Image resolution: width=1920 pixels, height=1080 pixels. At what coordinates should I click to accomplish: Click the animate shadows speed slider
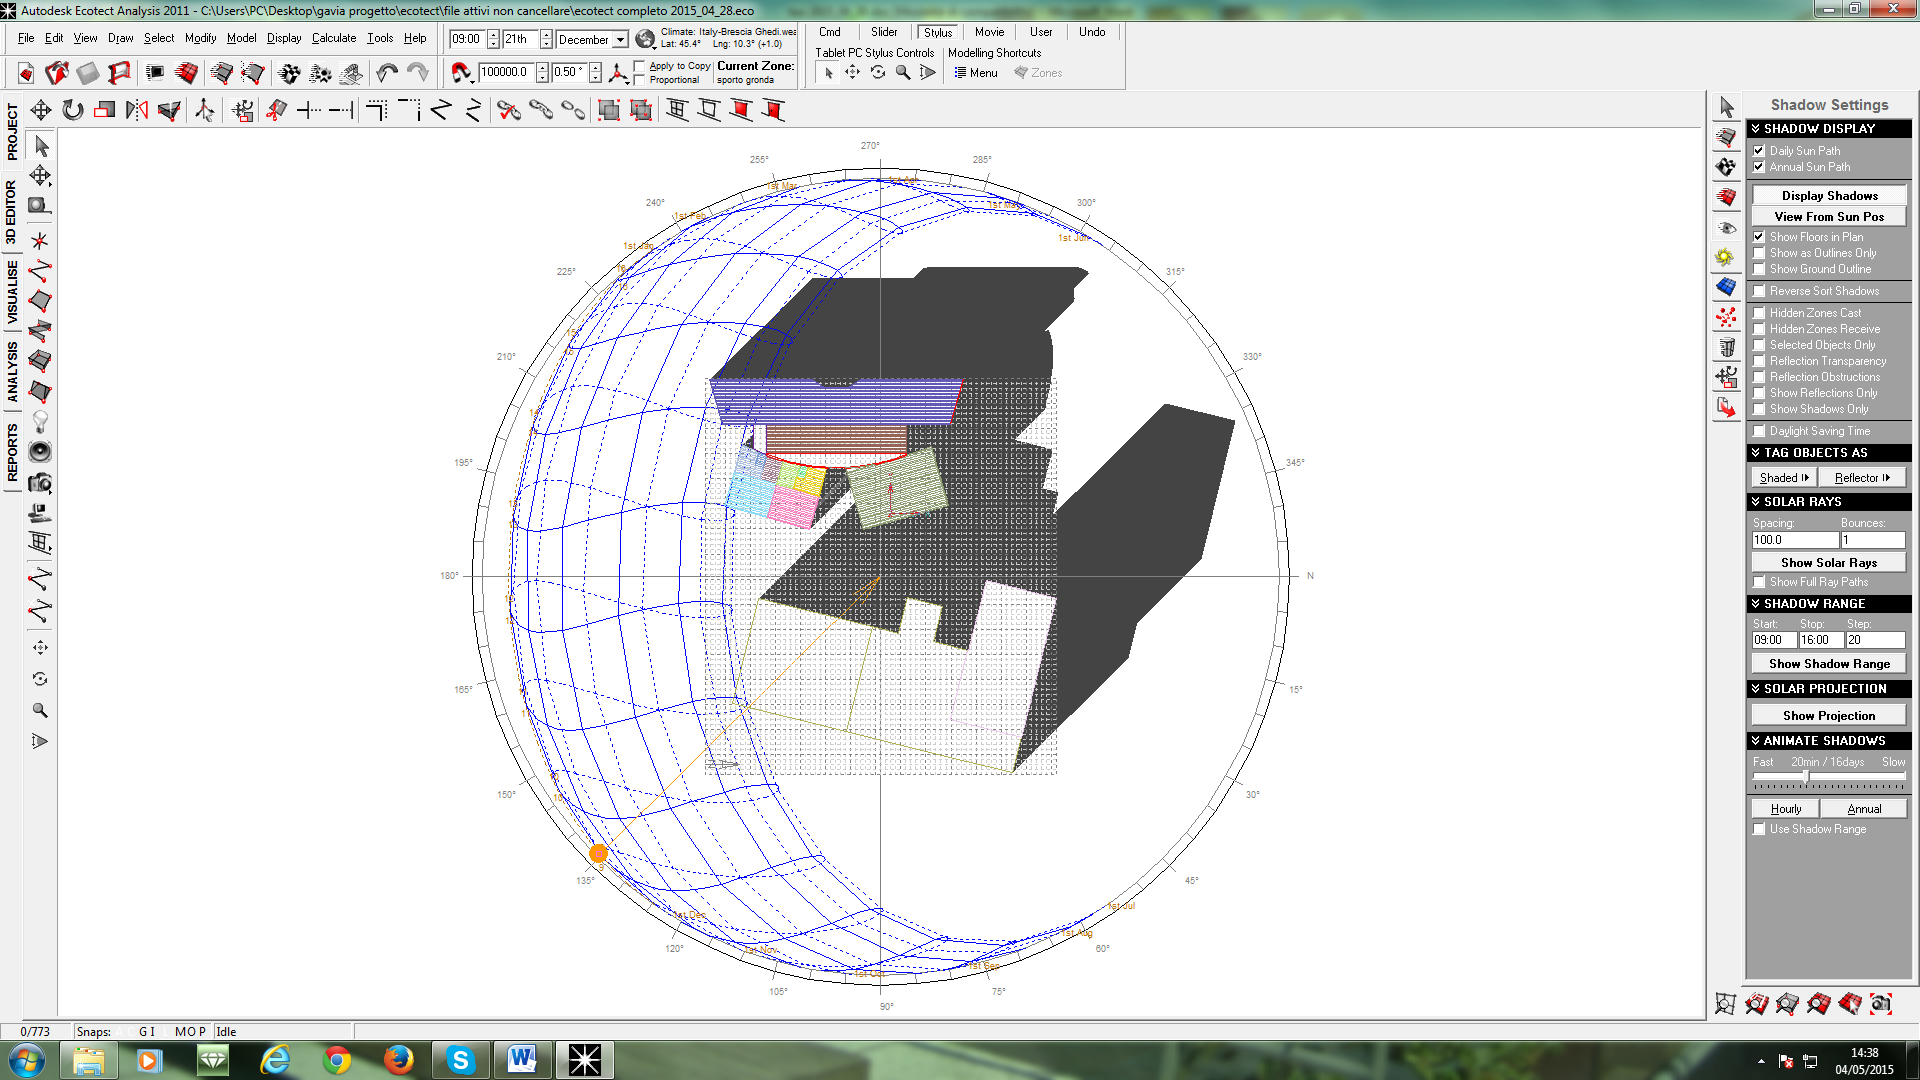tap(1805, 777)
